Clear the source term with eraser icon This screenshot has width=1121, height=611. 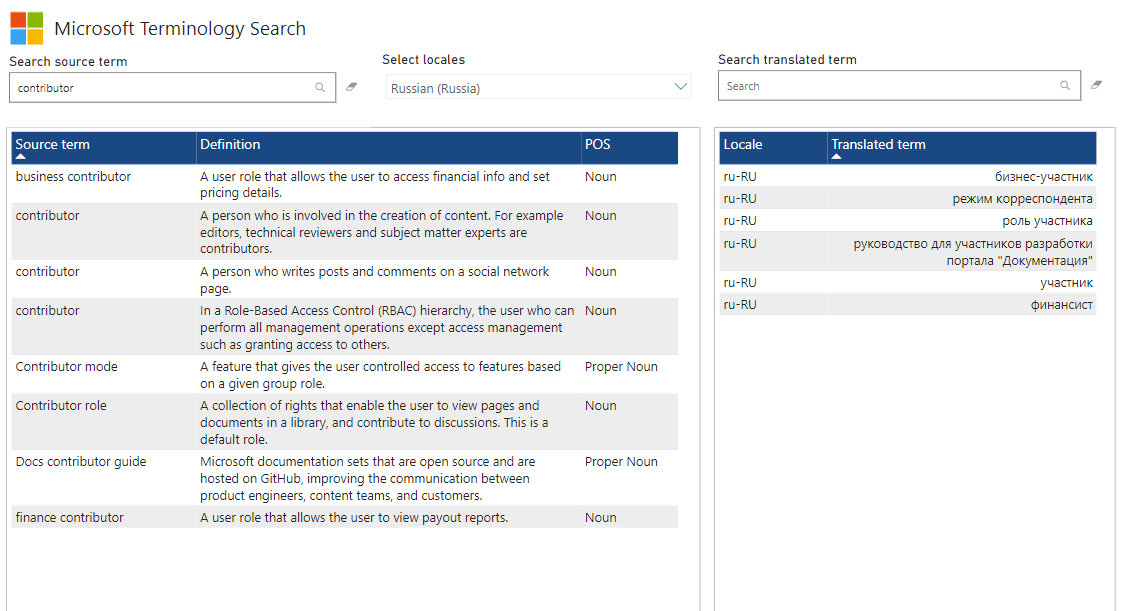coord(352,86)
